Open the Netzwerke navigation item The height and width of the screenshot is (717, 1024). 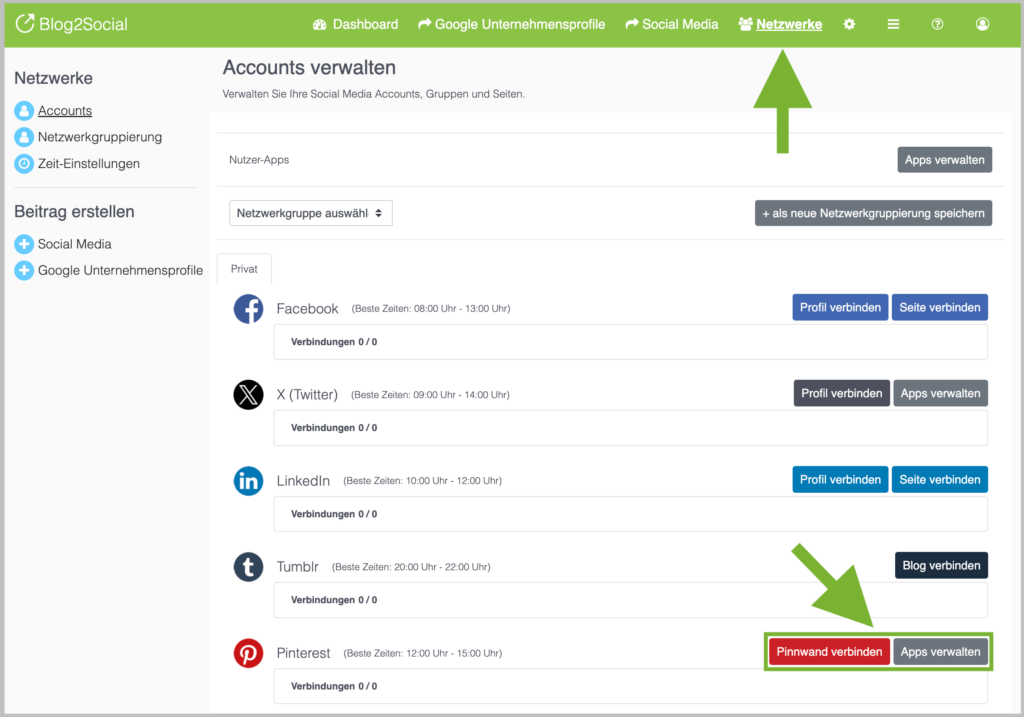point(780,24)
